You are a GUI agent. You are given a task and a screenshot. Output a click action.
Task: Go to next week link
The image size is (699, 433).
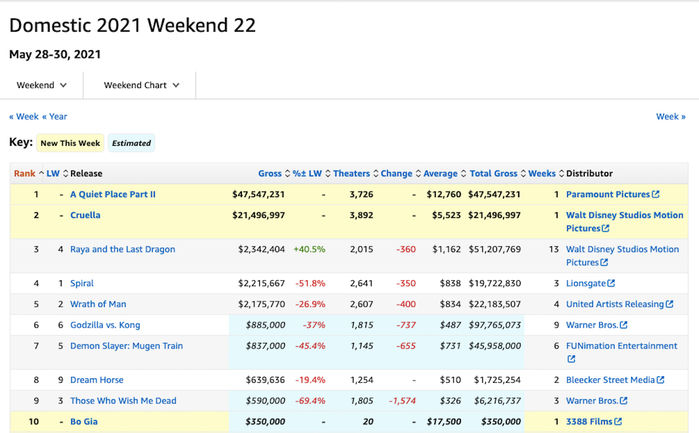pos(671,116)
